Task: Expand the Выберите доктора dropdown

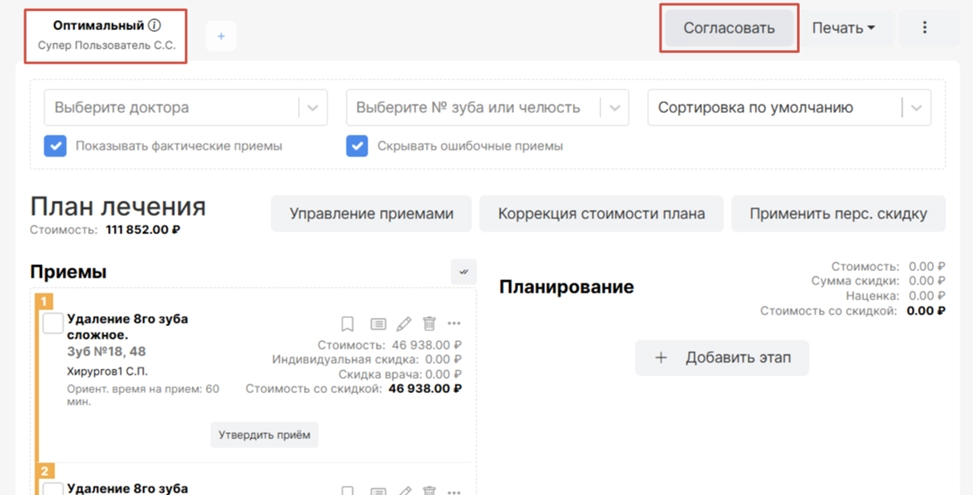Action: (312, 108)
